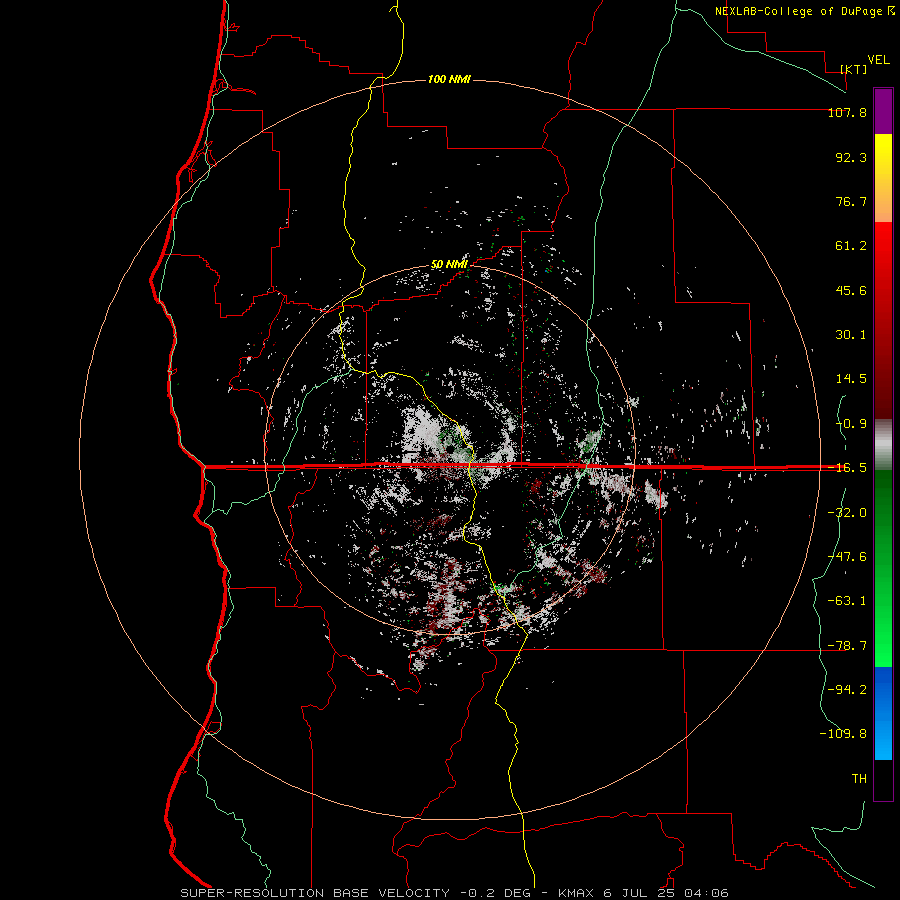Screen dimensions: 900x900
Task: Click the -47.6 scale value
Action: (x=847, y=557)
